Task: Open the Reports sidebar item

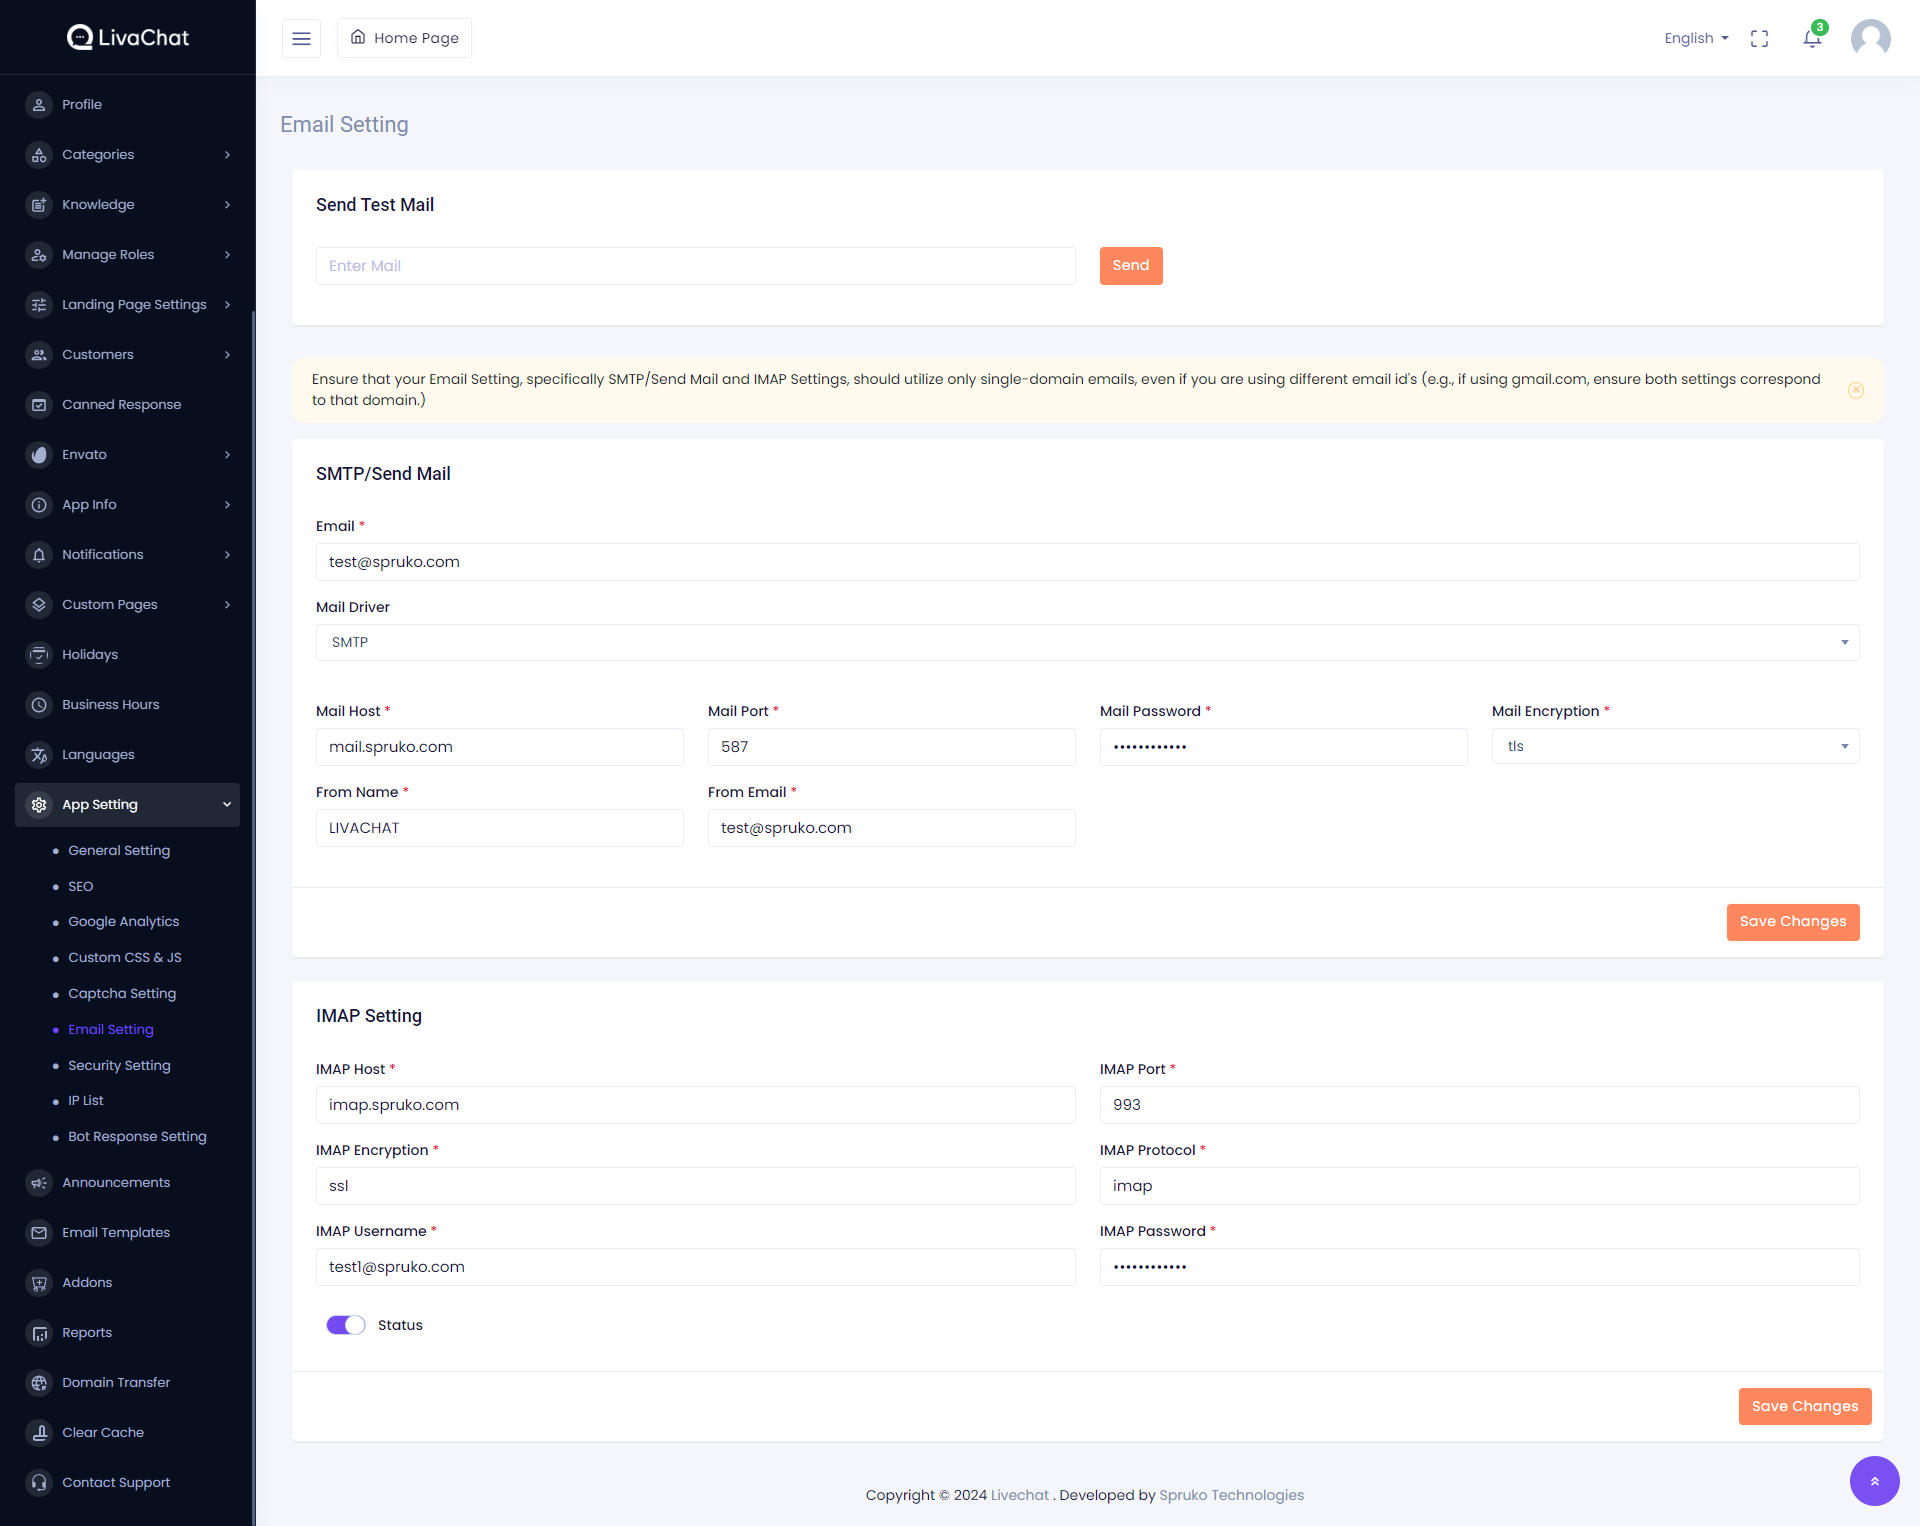Action: click(87, 1332)
